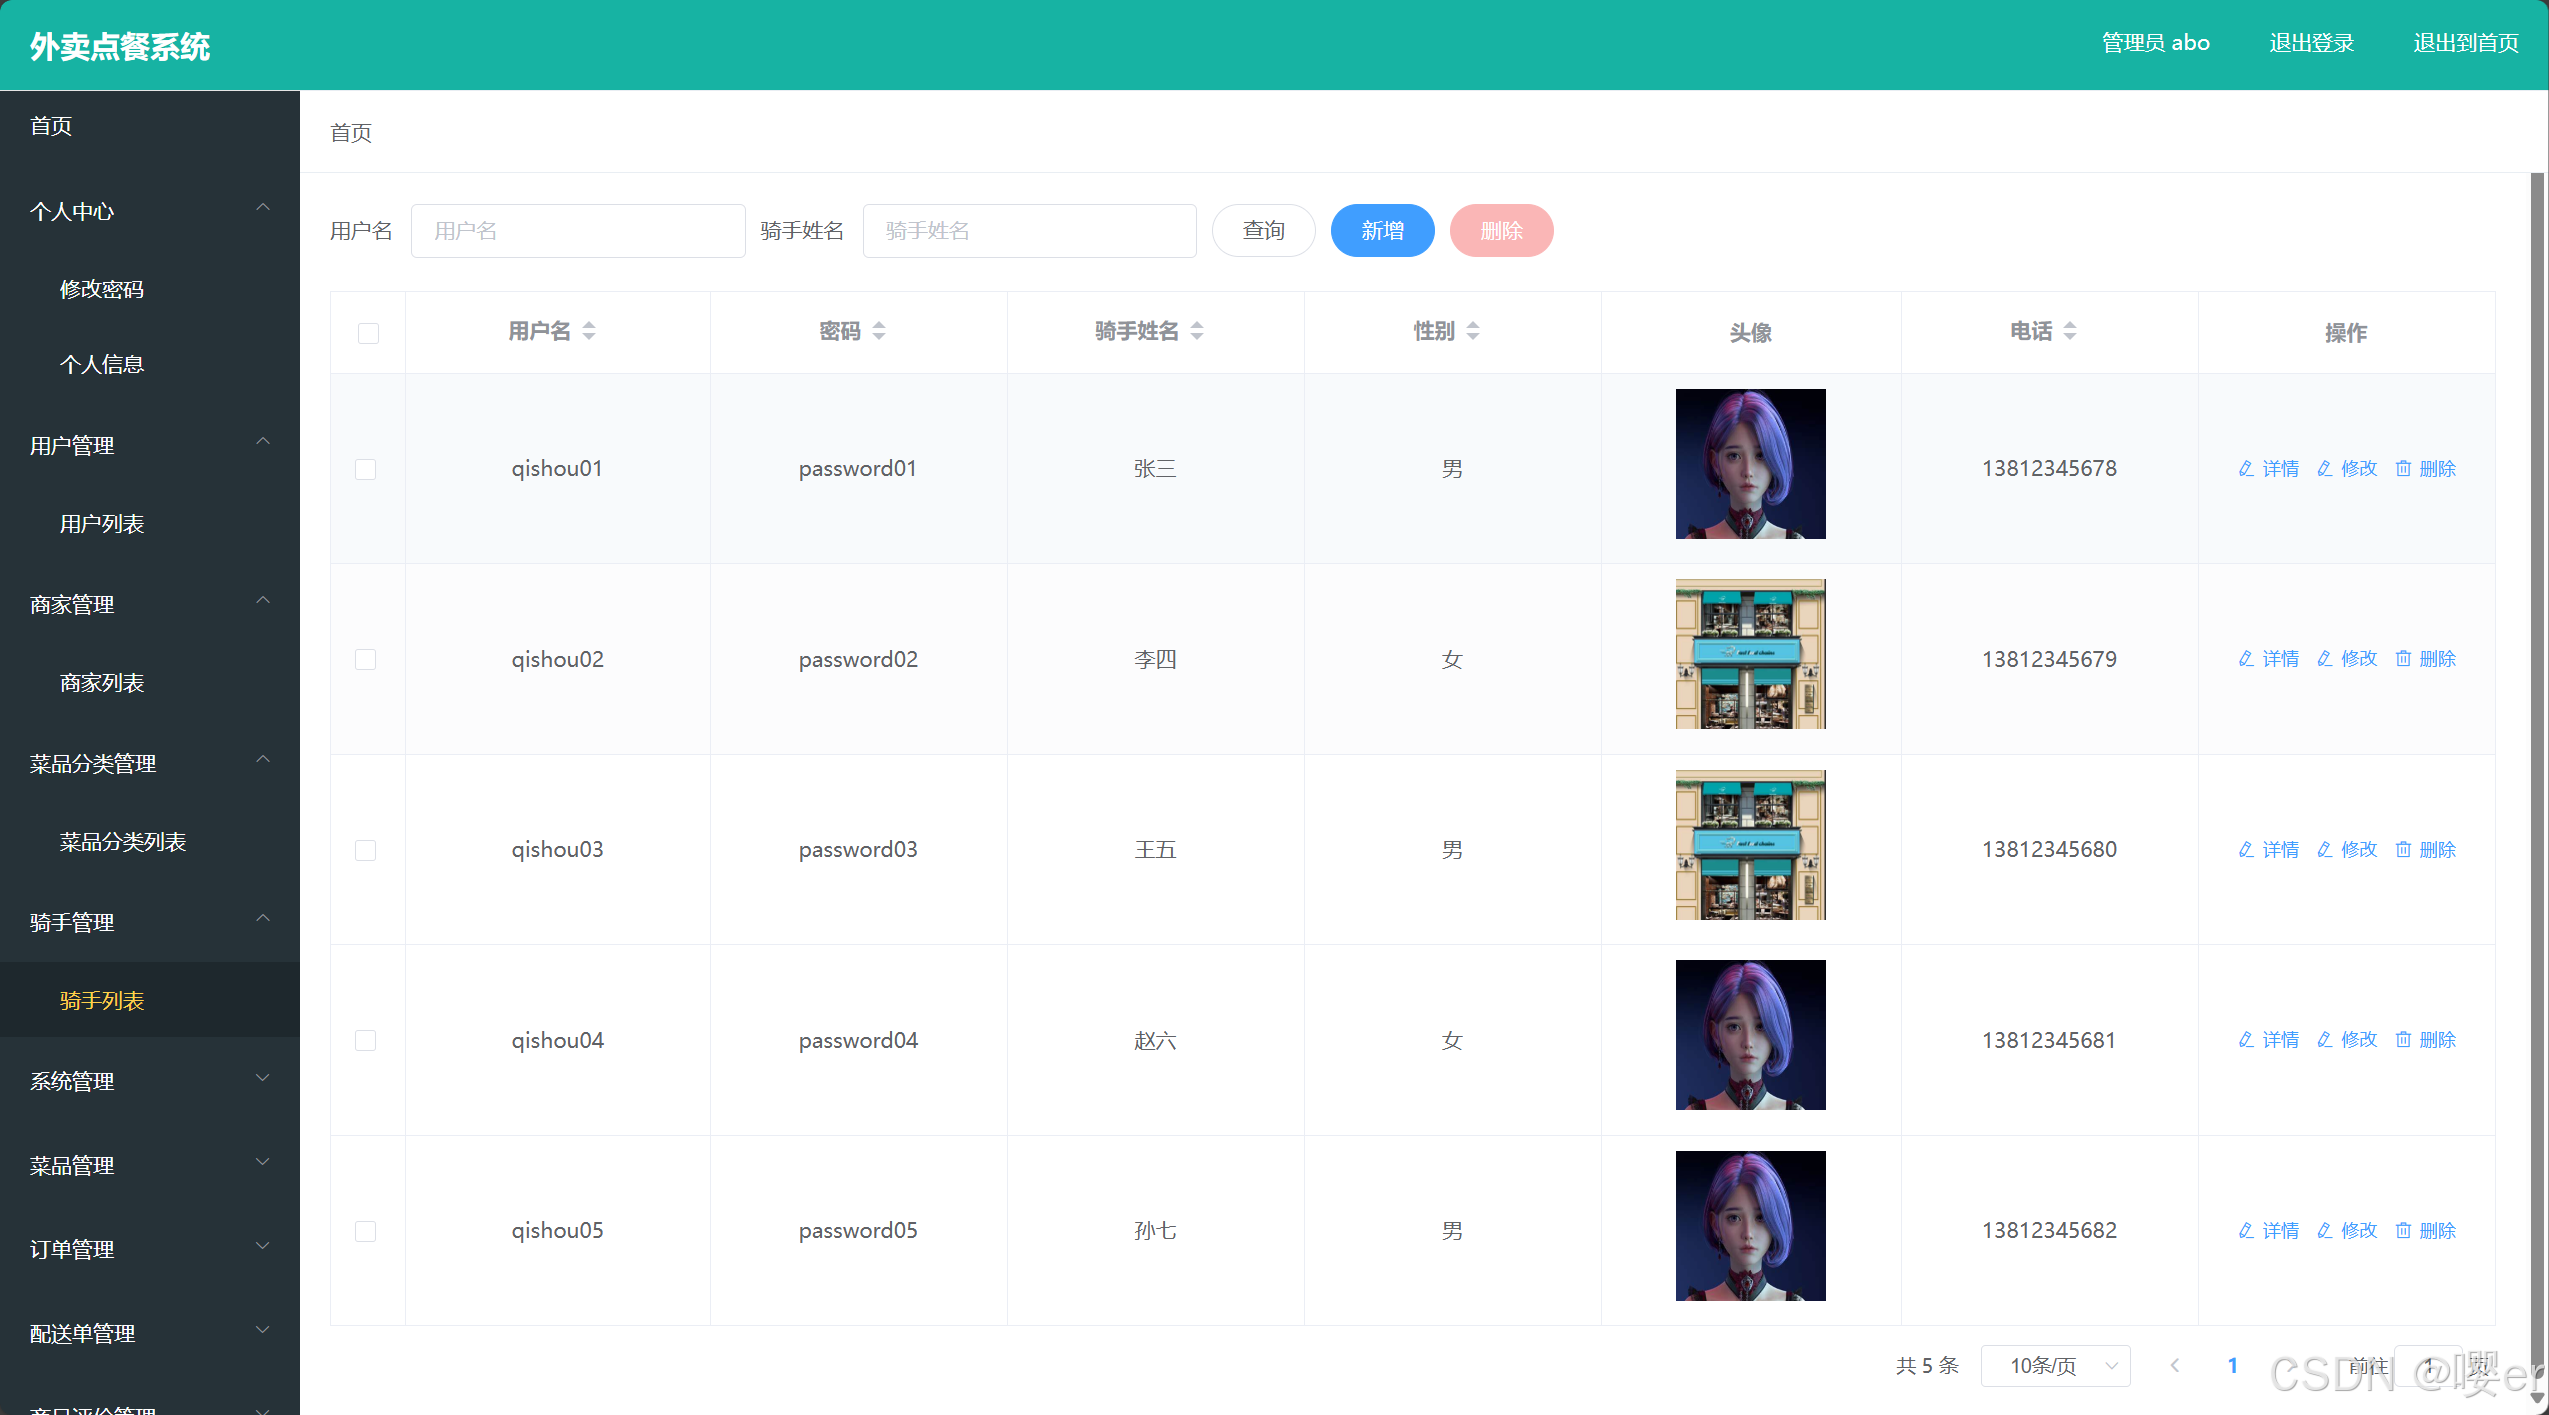The width and height of the screenshot is (2549, 1415).
Task: Click the blue 新增 button
Action: click(x=1382, y=231)
